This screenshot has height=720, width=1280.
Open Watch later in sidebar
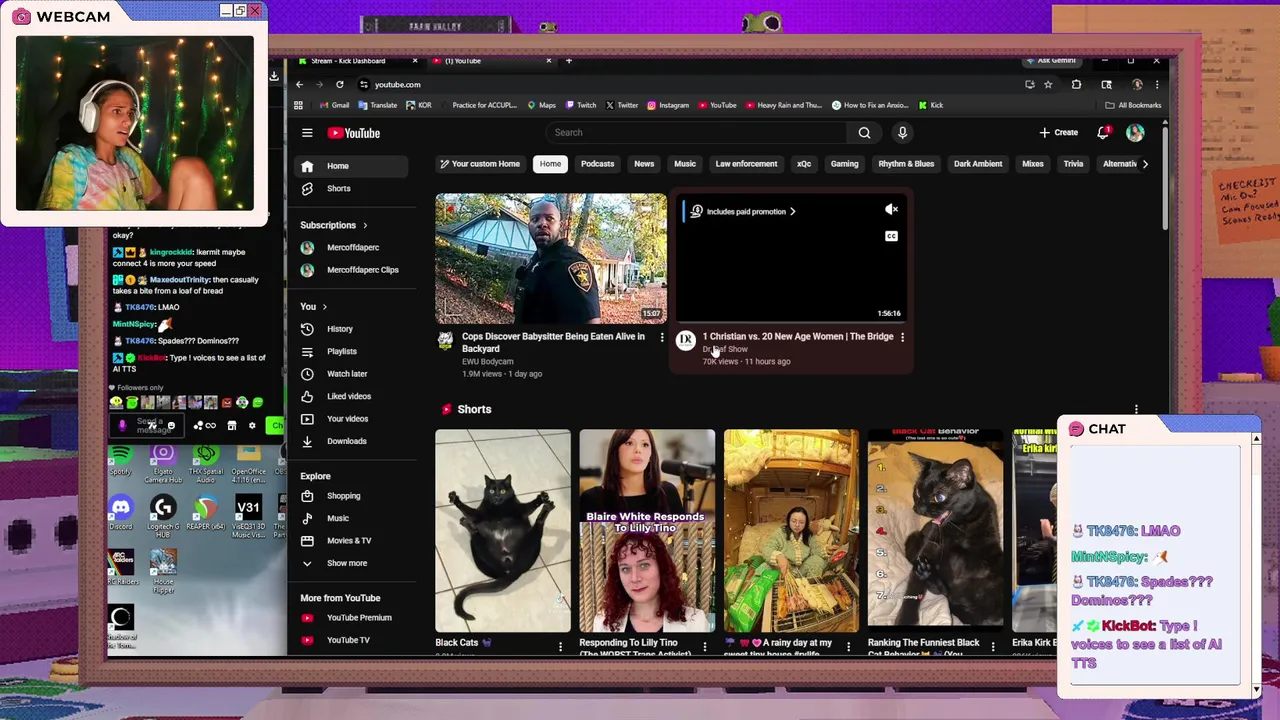tap(352, 374)
